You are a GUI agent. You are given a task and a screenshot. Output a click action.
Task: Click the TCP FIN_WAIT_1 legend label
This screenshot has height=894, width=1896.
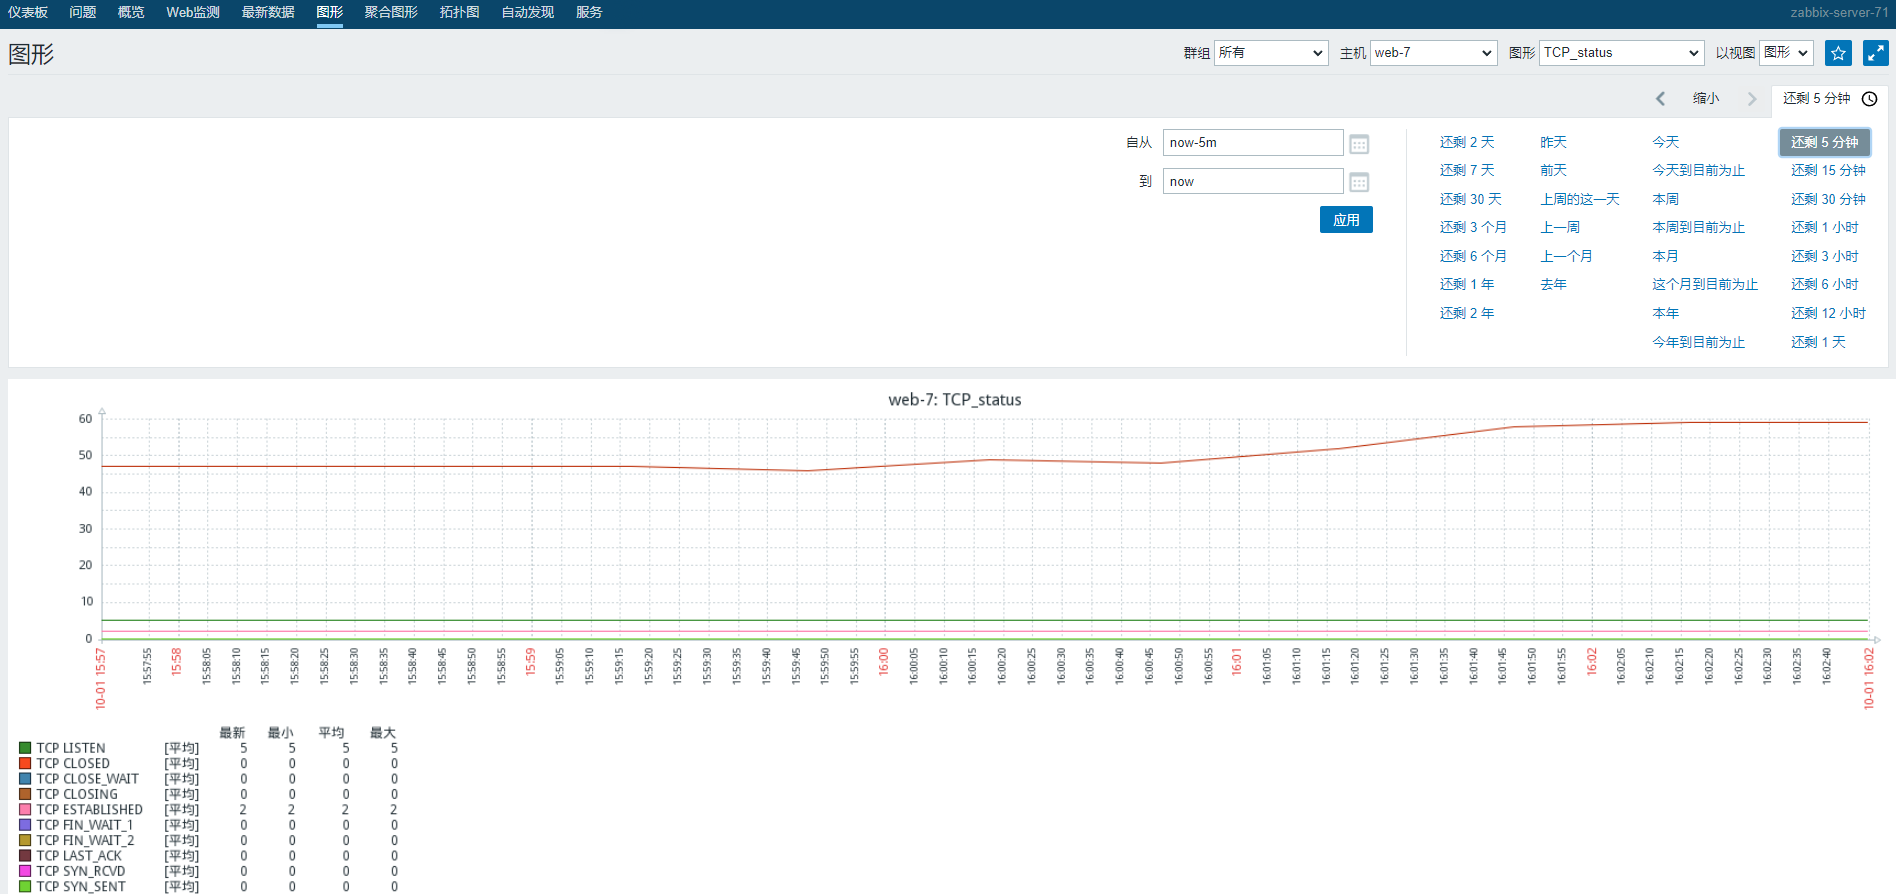point(85,825)
